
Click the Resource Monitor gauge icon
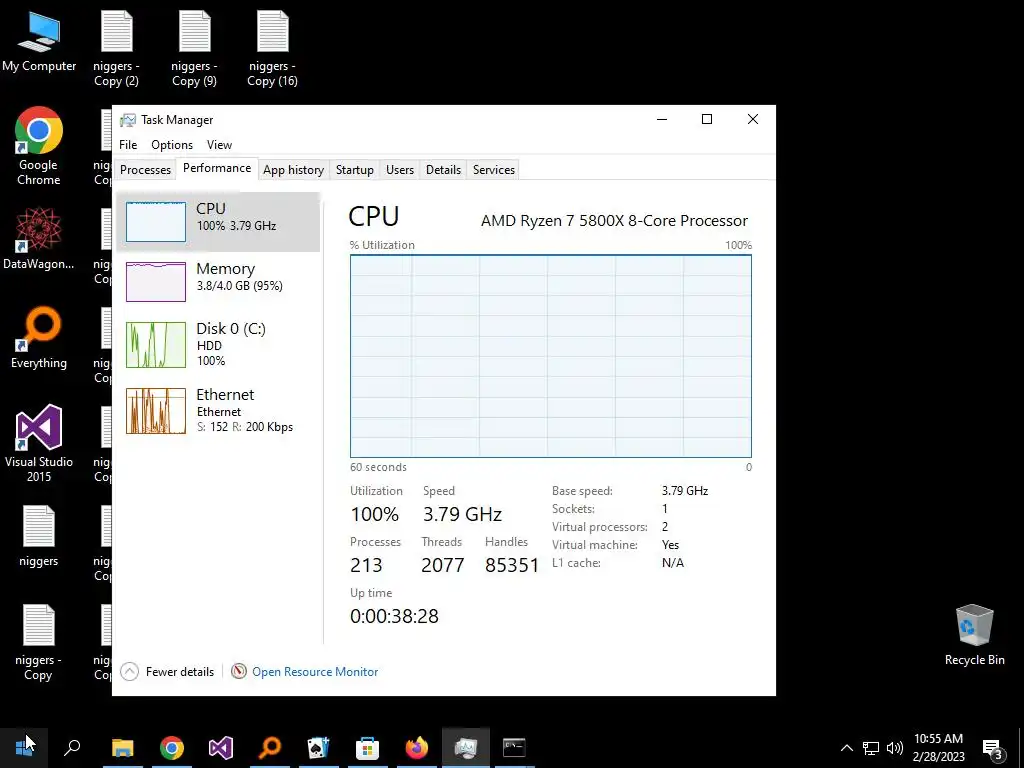point(239,671)
